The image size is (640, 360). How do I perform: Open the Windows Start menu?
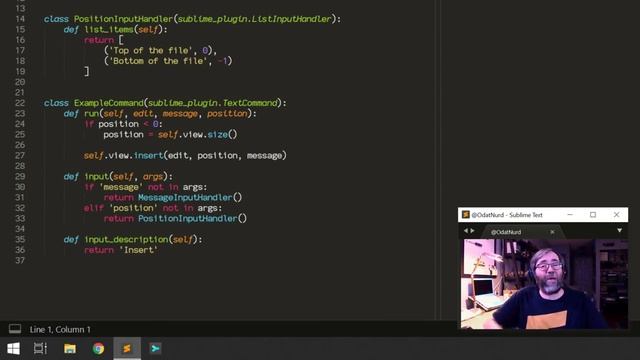point(13,349)
